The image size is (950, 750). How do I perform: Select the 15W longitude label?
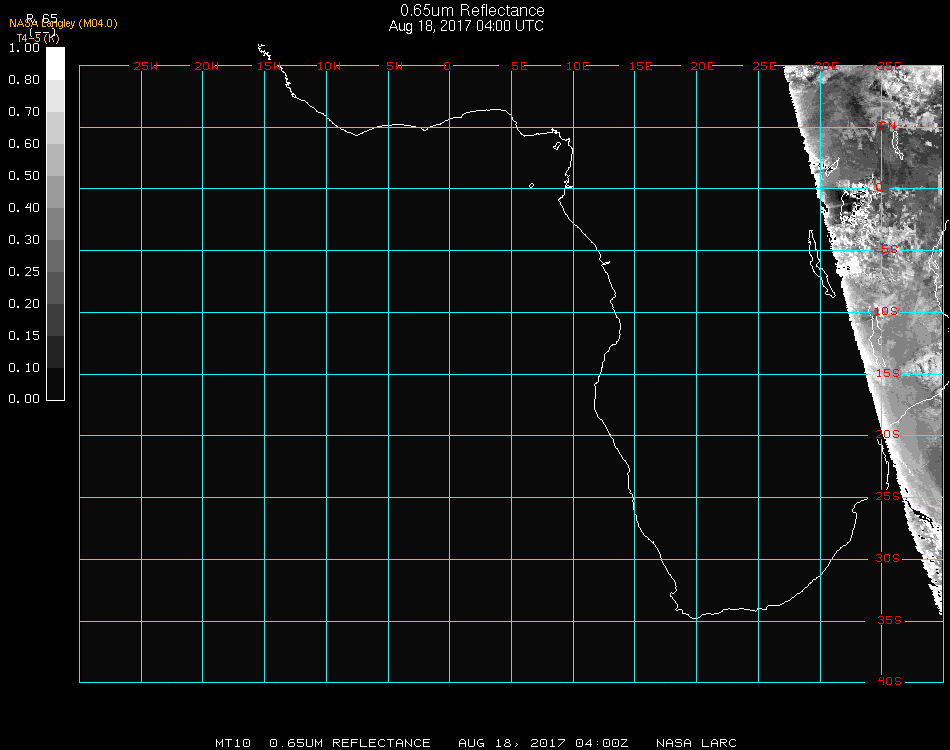click(269, 66)
